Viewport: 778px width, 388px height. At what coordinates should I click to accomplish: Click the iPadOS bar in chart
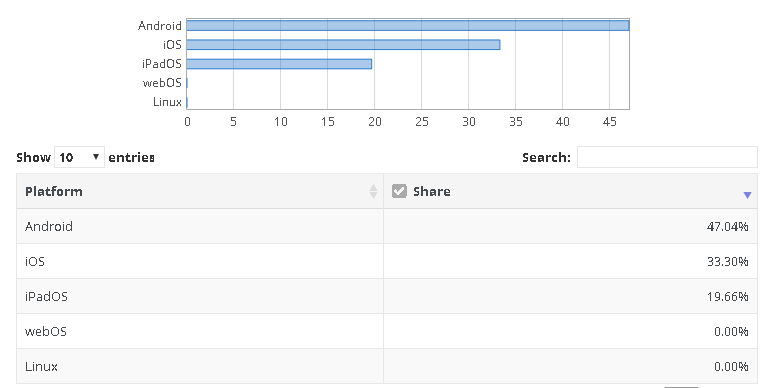pyautogui.click(x=279, y=64)
